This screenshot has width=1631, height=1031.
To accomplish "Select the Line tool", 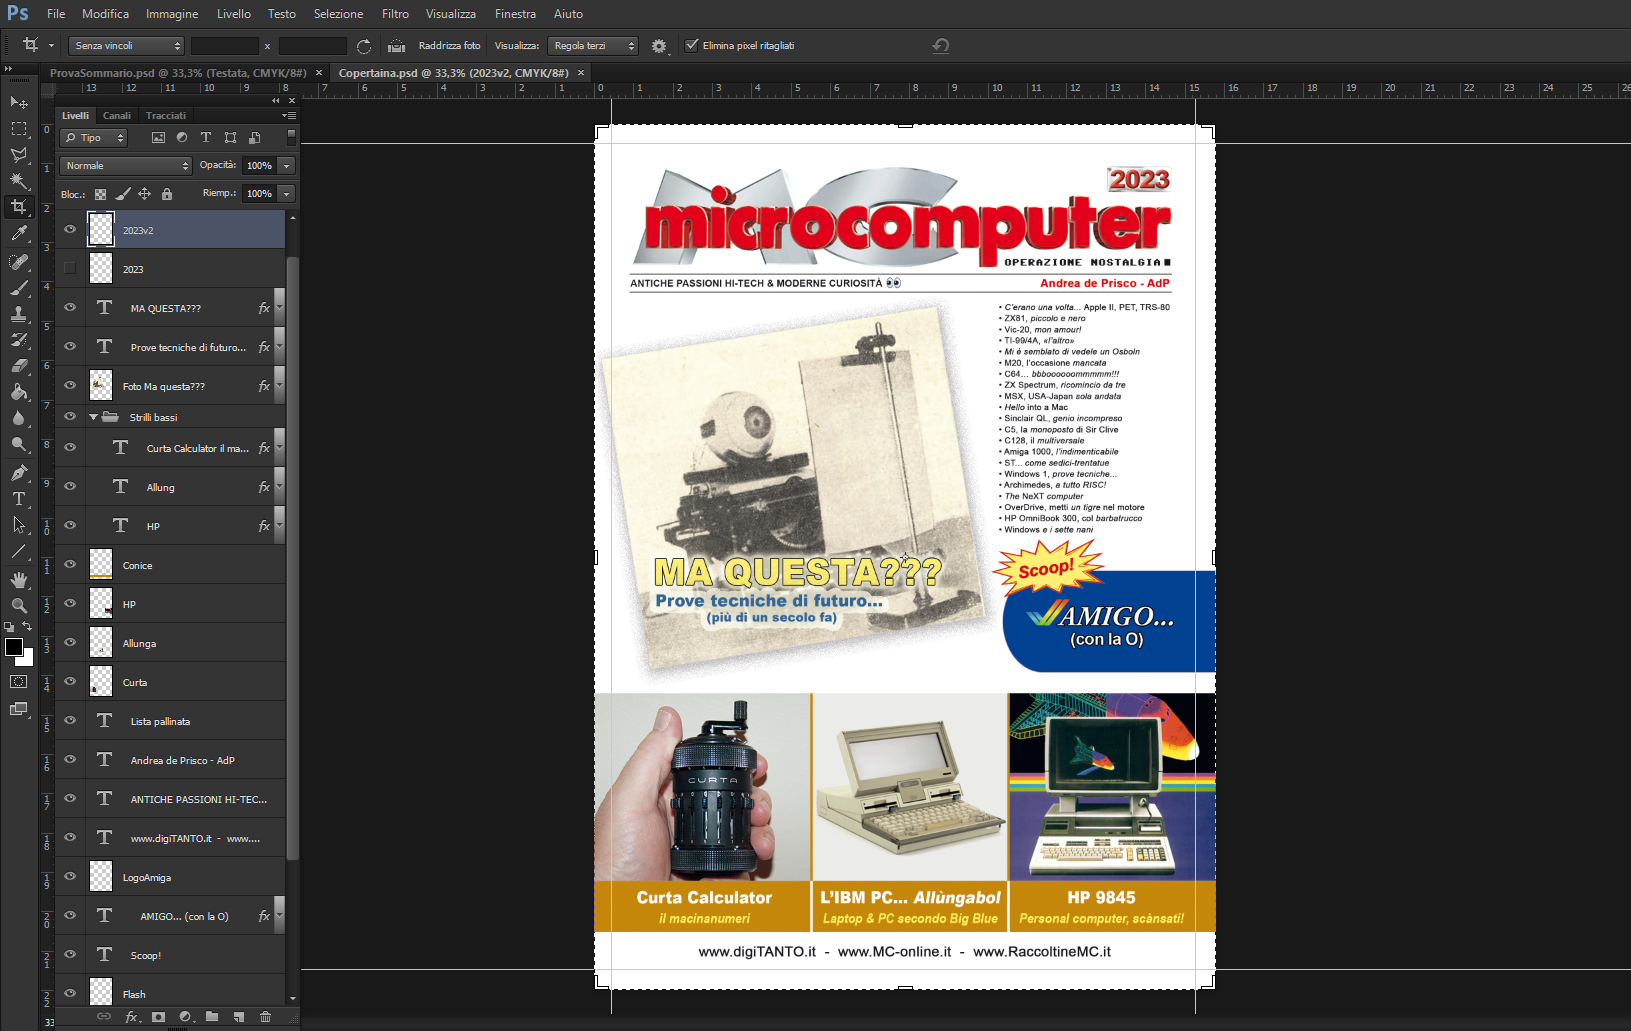I will (x=19, y=551).
